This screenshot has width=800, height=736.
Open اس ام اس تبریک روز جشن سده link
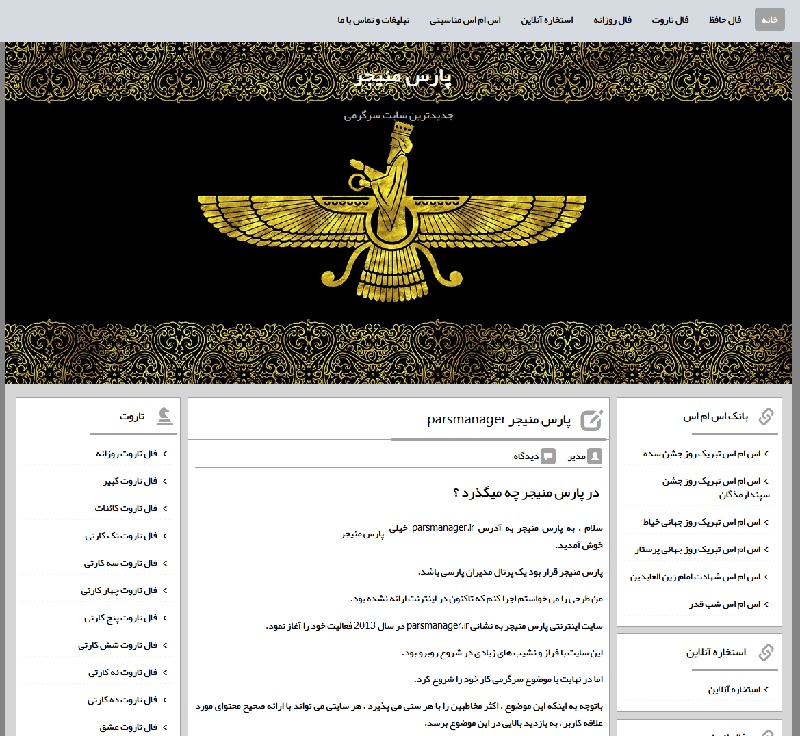click(x=702, y=453)
